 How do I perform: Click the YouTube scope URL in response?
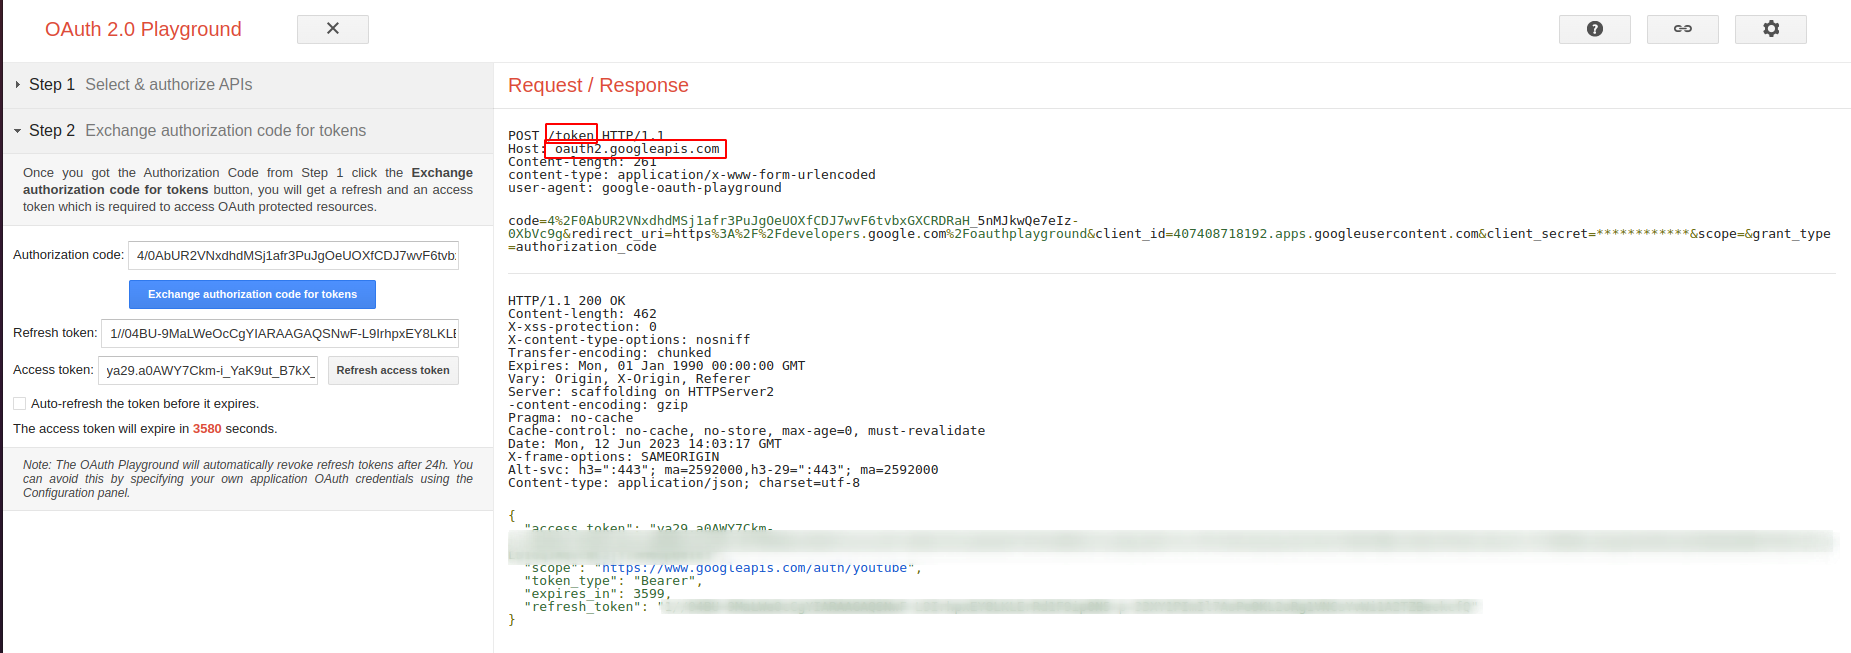point(756,568)
